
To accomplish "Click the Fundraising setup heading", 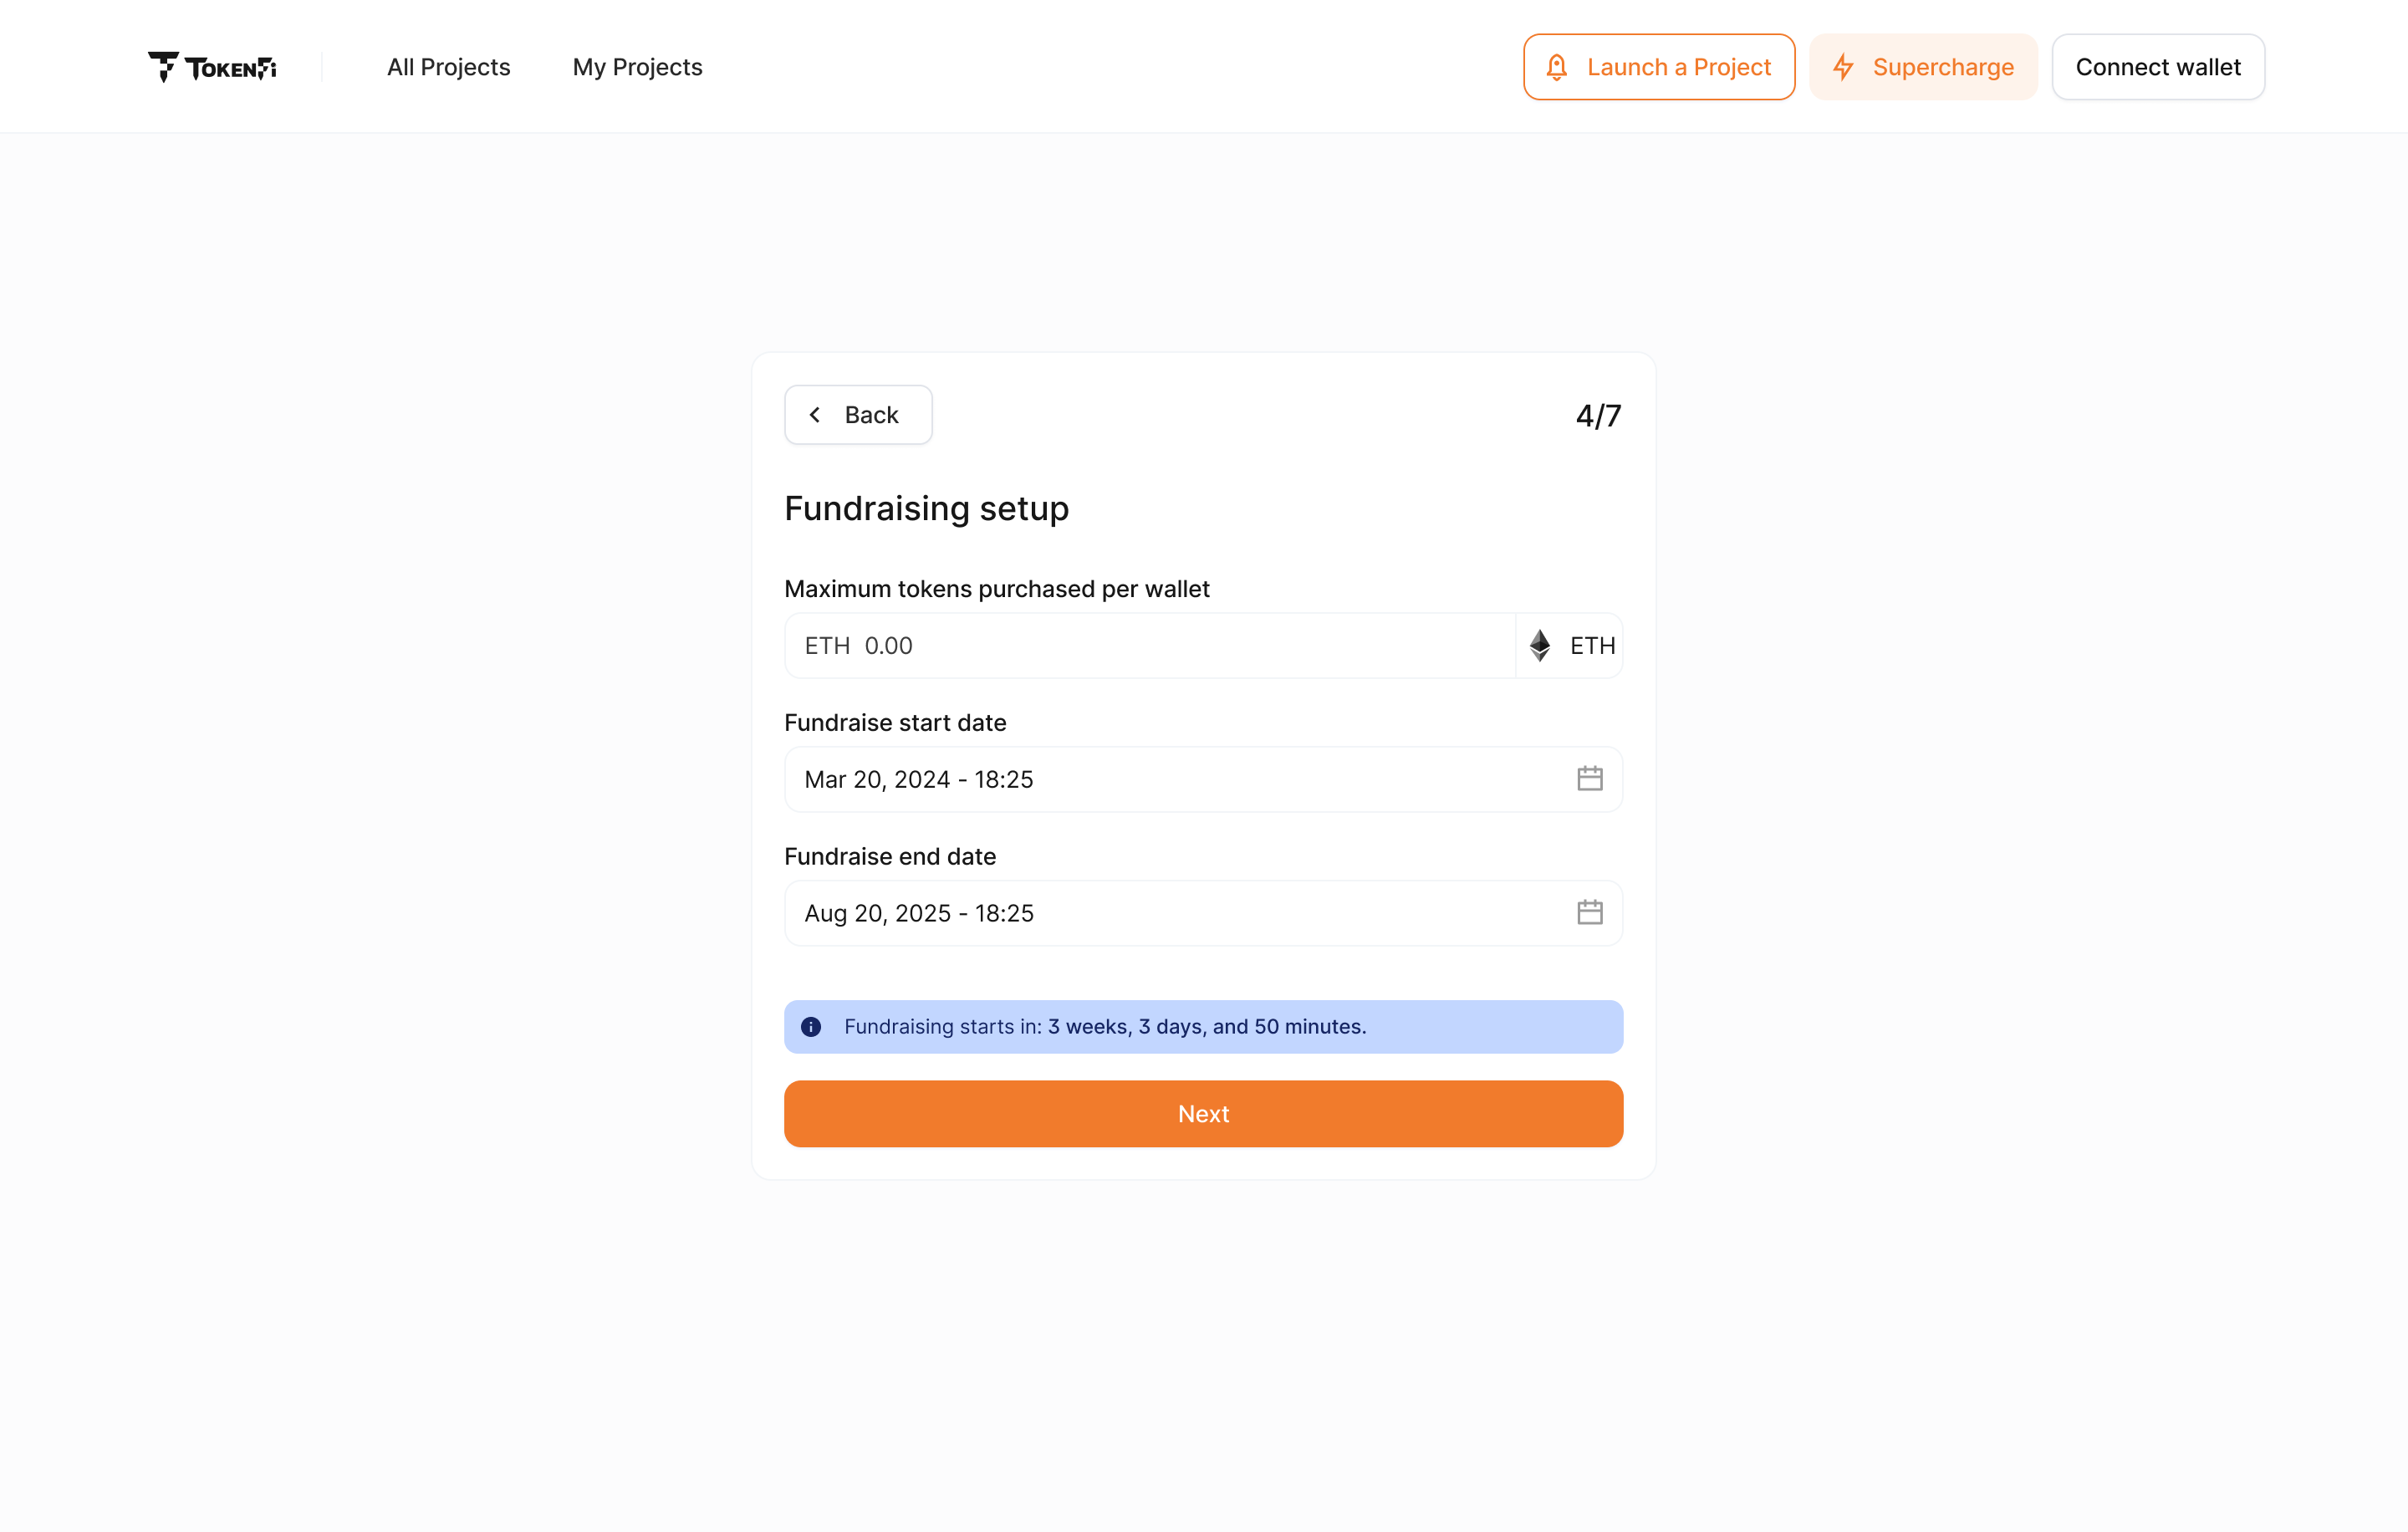I will pyautogui.click(x=926, y=509).
